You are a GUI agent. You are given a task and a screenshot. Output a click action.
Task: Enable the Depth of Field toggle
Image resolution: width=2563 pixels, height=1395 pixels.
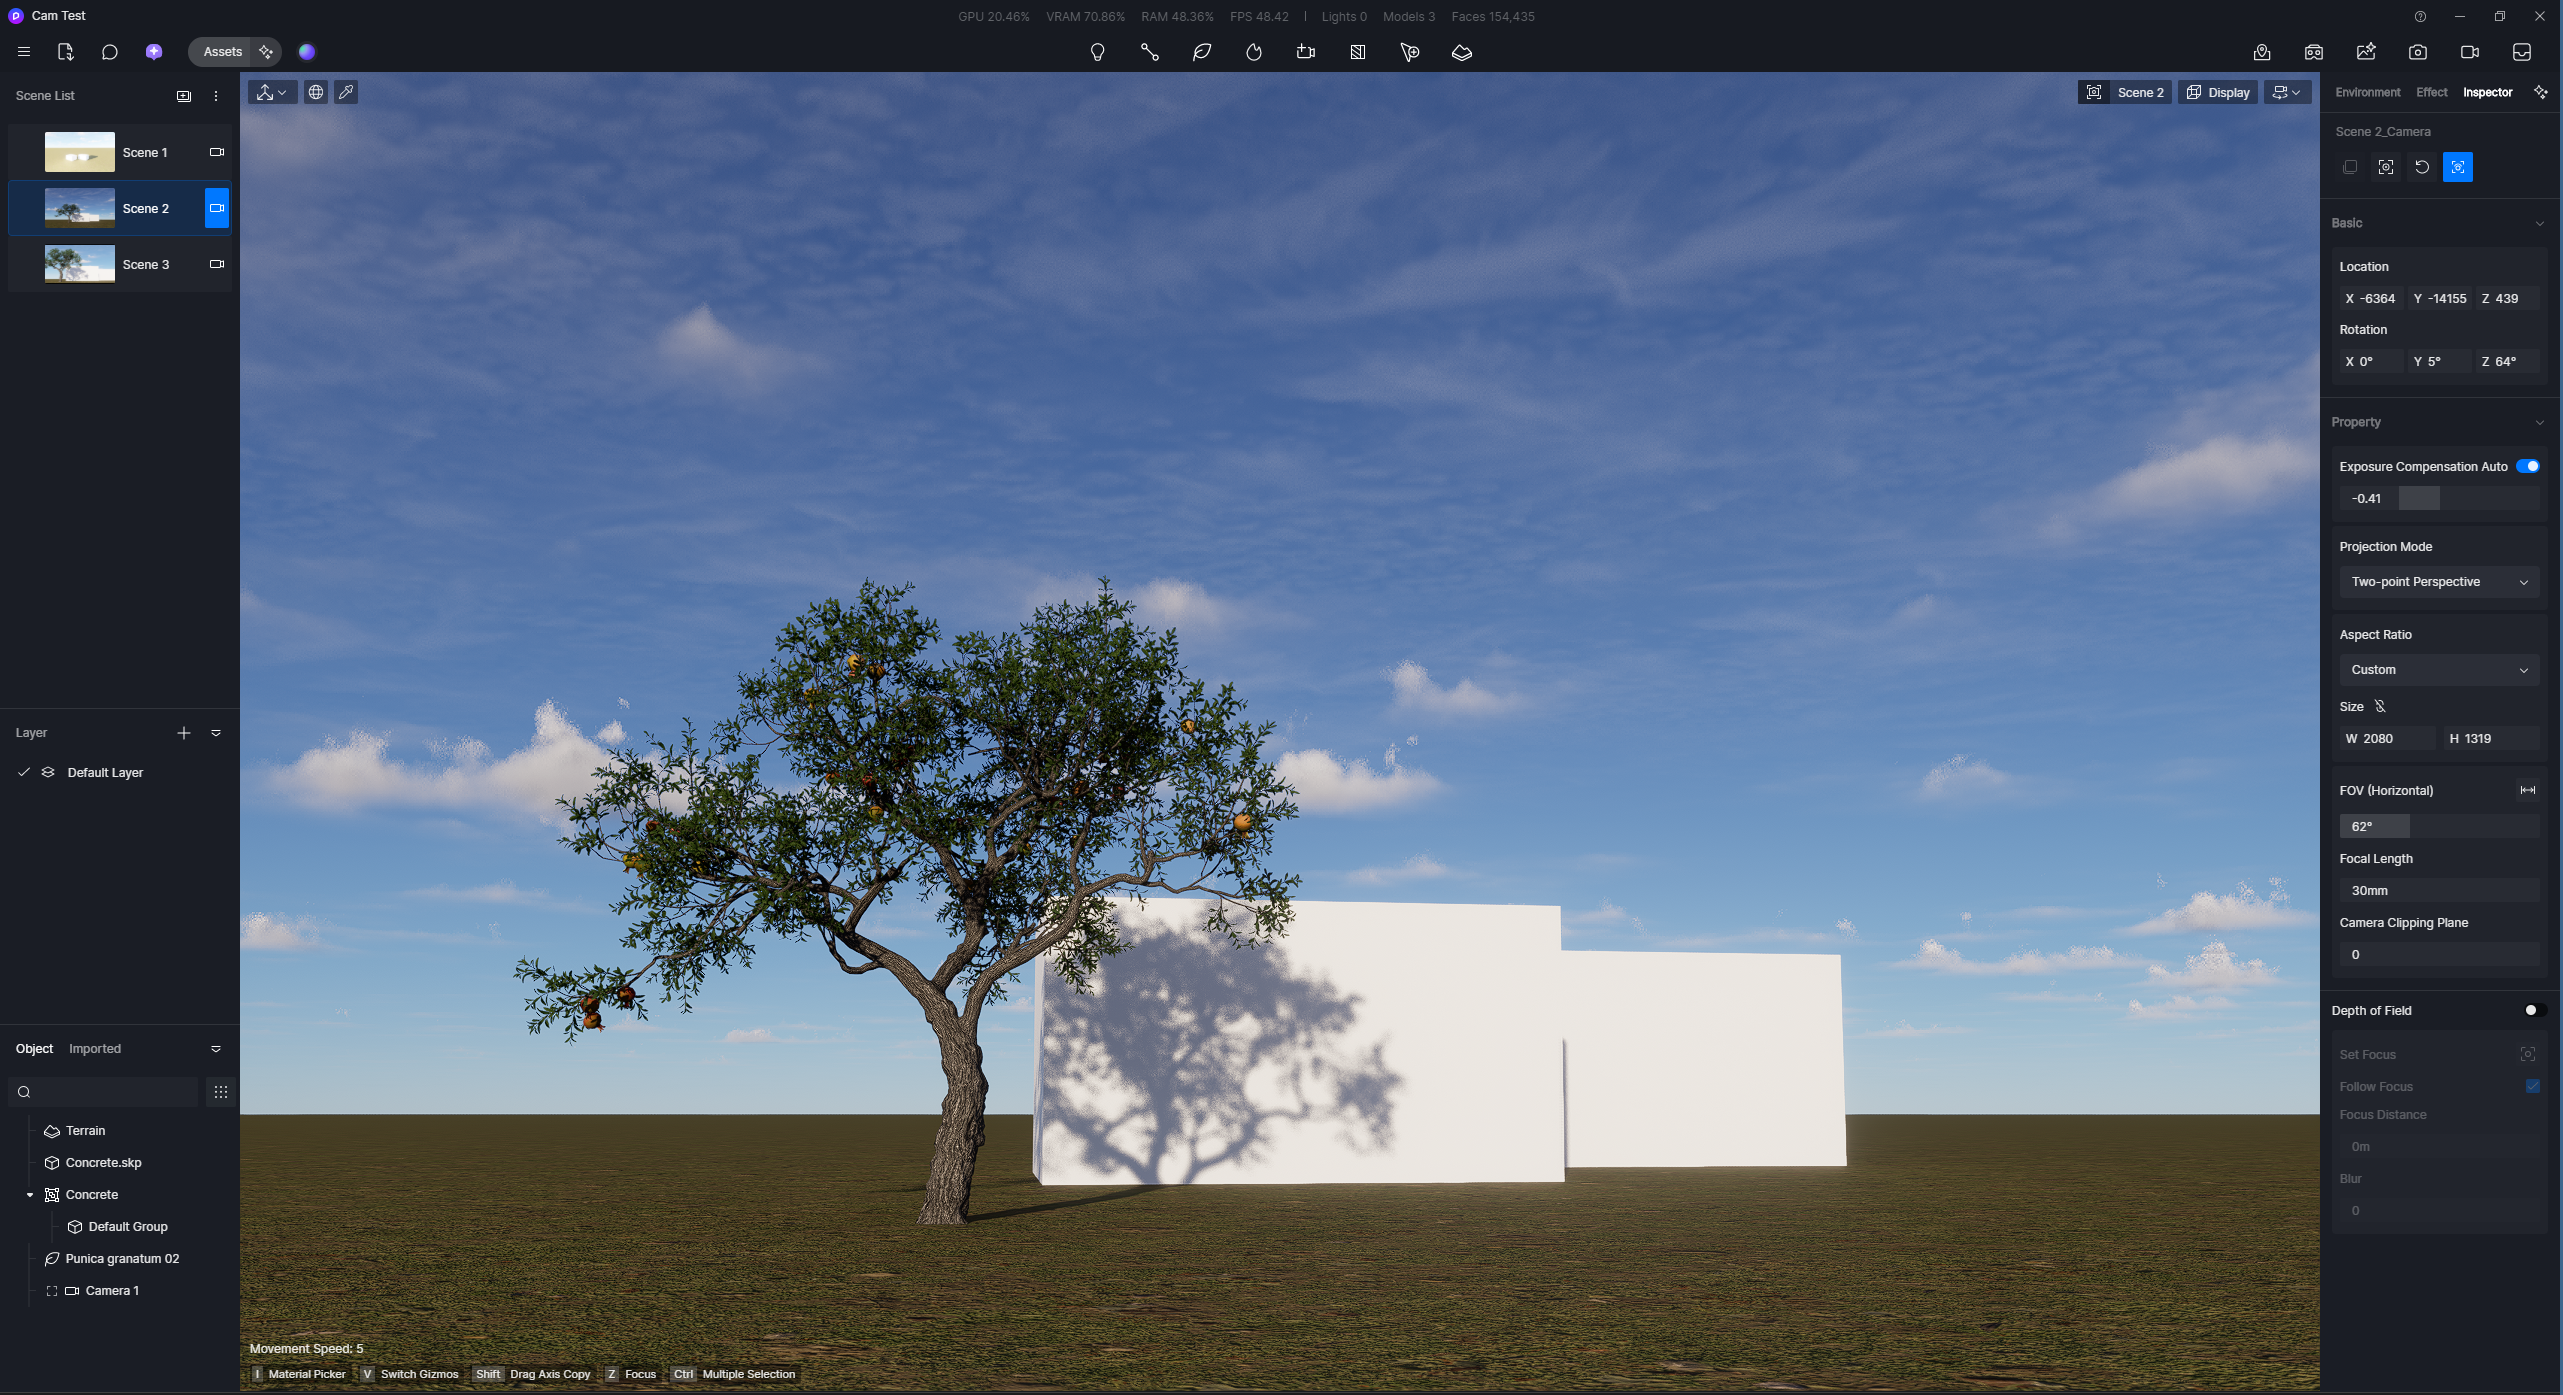click(x=2533, y=1010)
